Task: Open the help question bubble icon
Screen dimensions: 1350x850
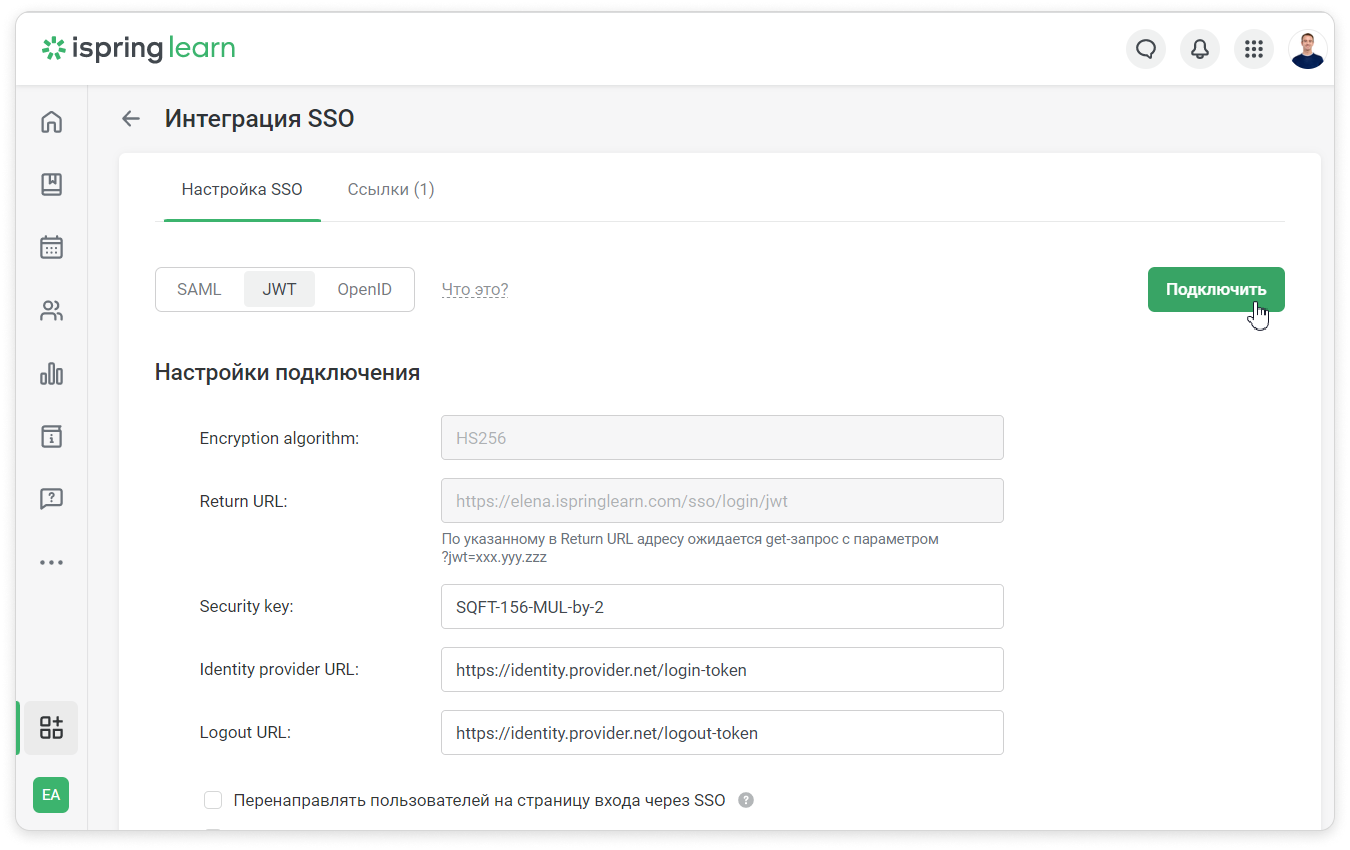Action: pyautogui.click(x=51, y=499)
